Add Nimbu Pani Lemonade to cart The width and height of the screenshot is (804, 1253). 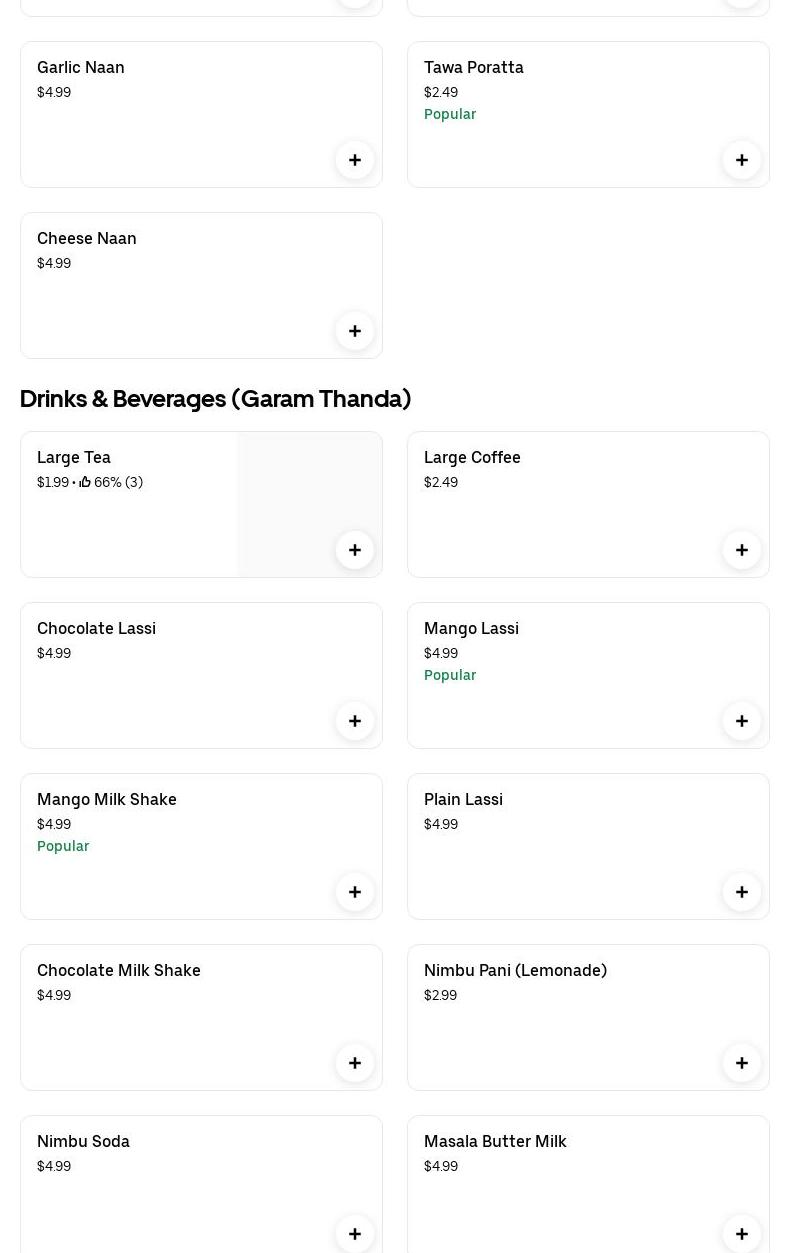(742, 1063)
